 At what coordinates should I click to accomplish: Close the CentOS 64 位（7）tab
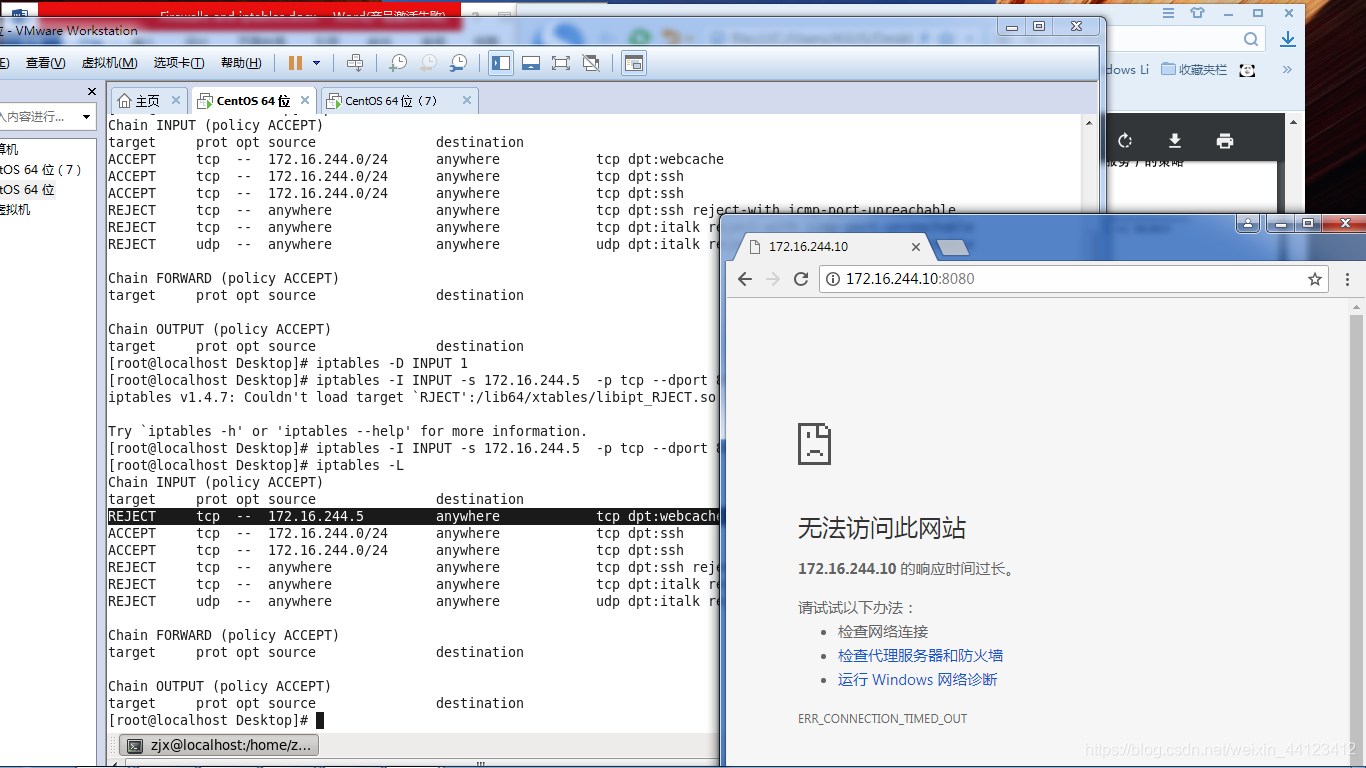click(x=466, y=100)
